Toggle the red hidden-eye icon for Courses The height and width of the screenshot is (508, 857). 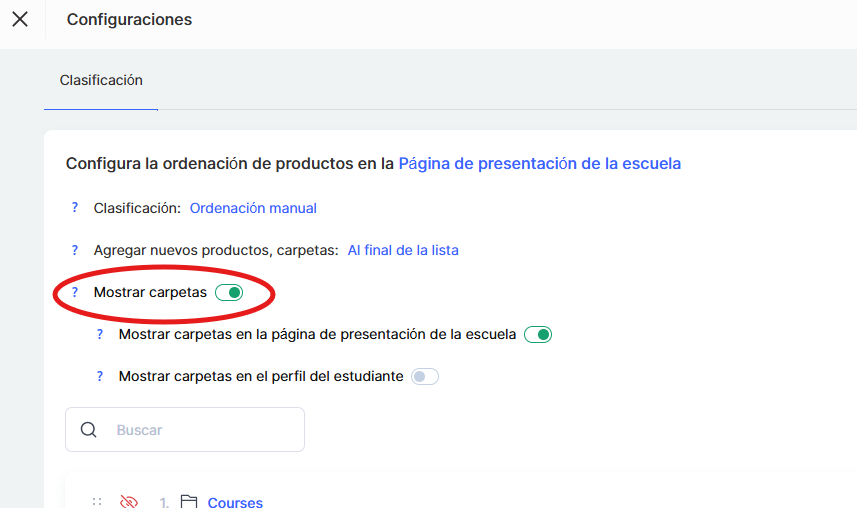[128, 502]
